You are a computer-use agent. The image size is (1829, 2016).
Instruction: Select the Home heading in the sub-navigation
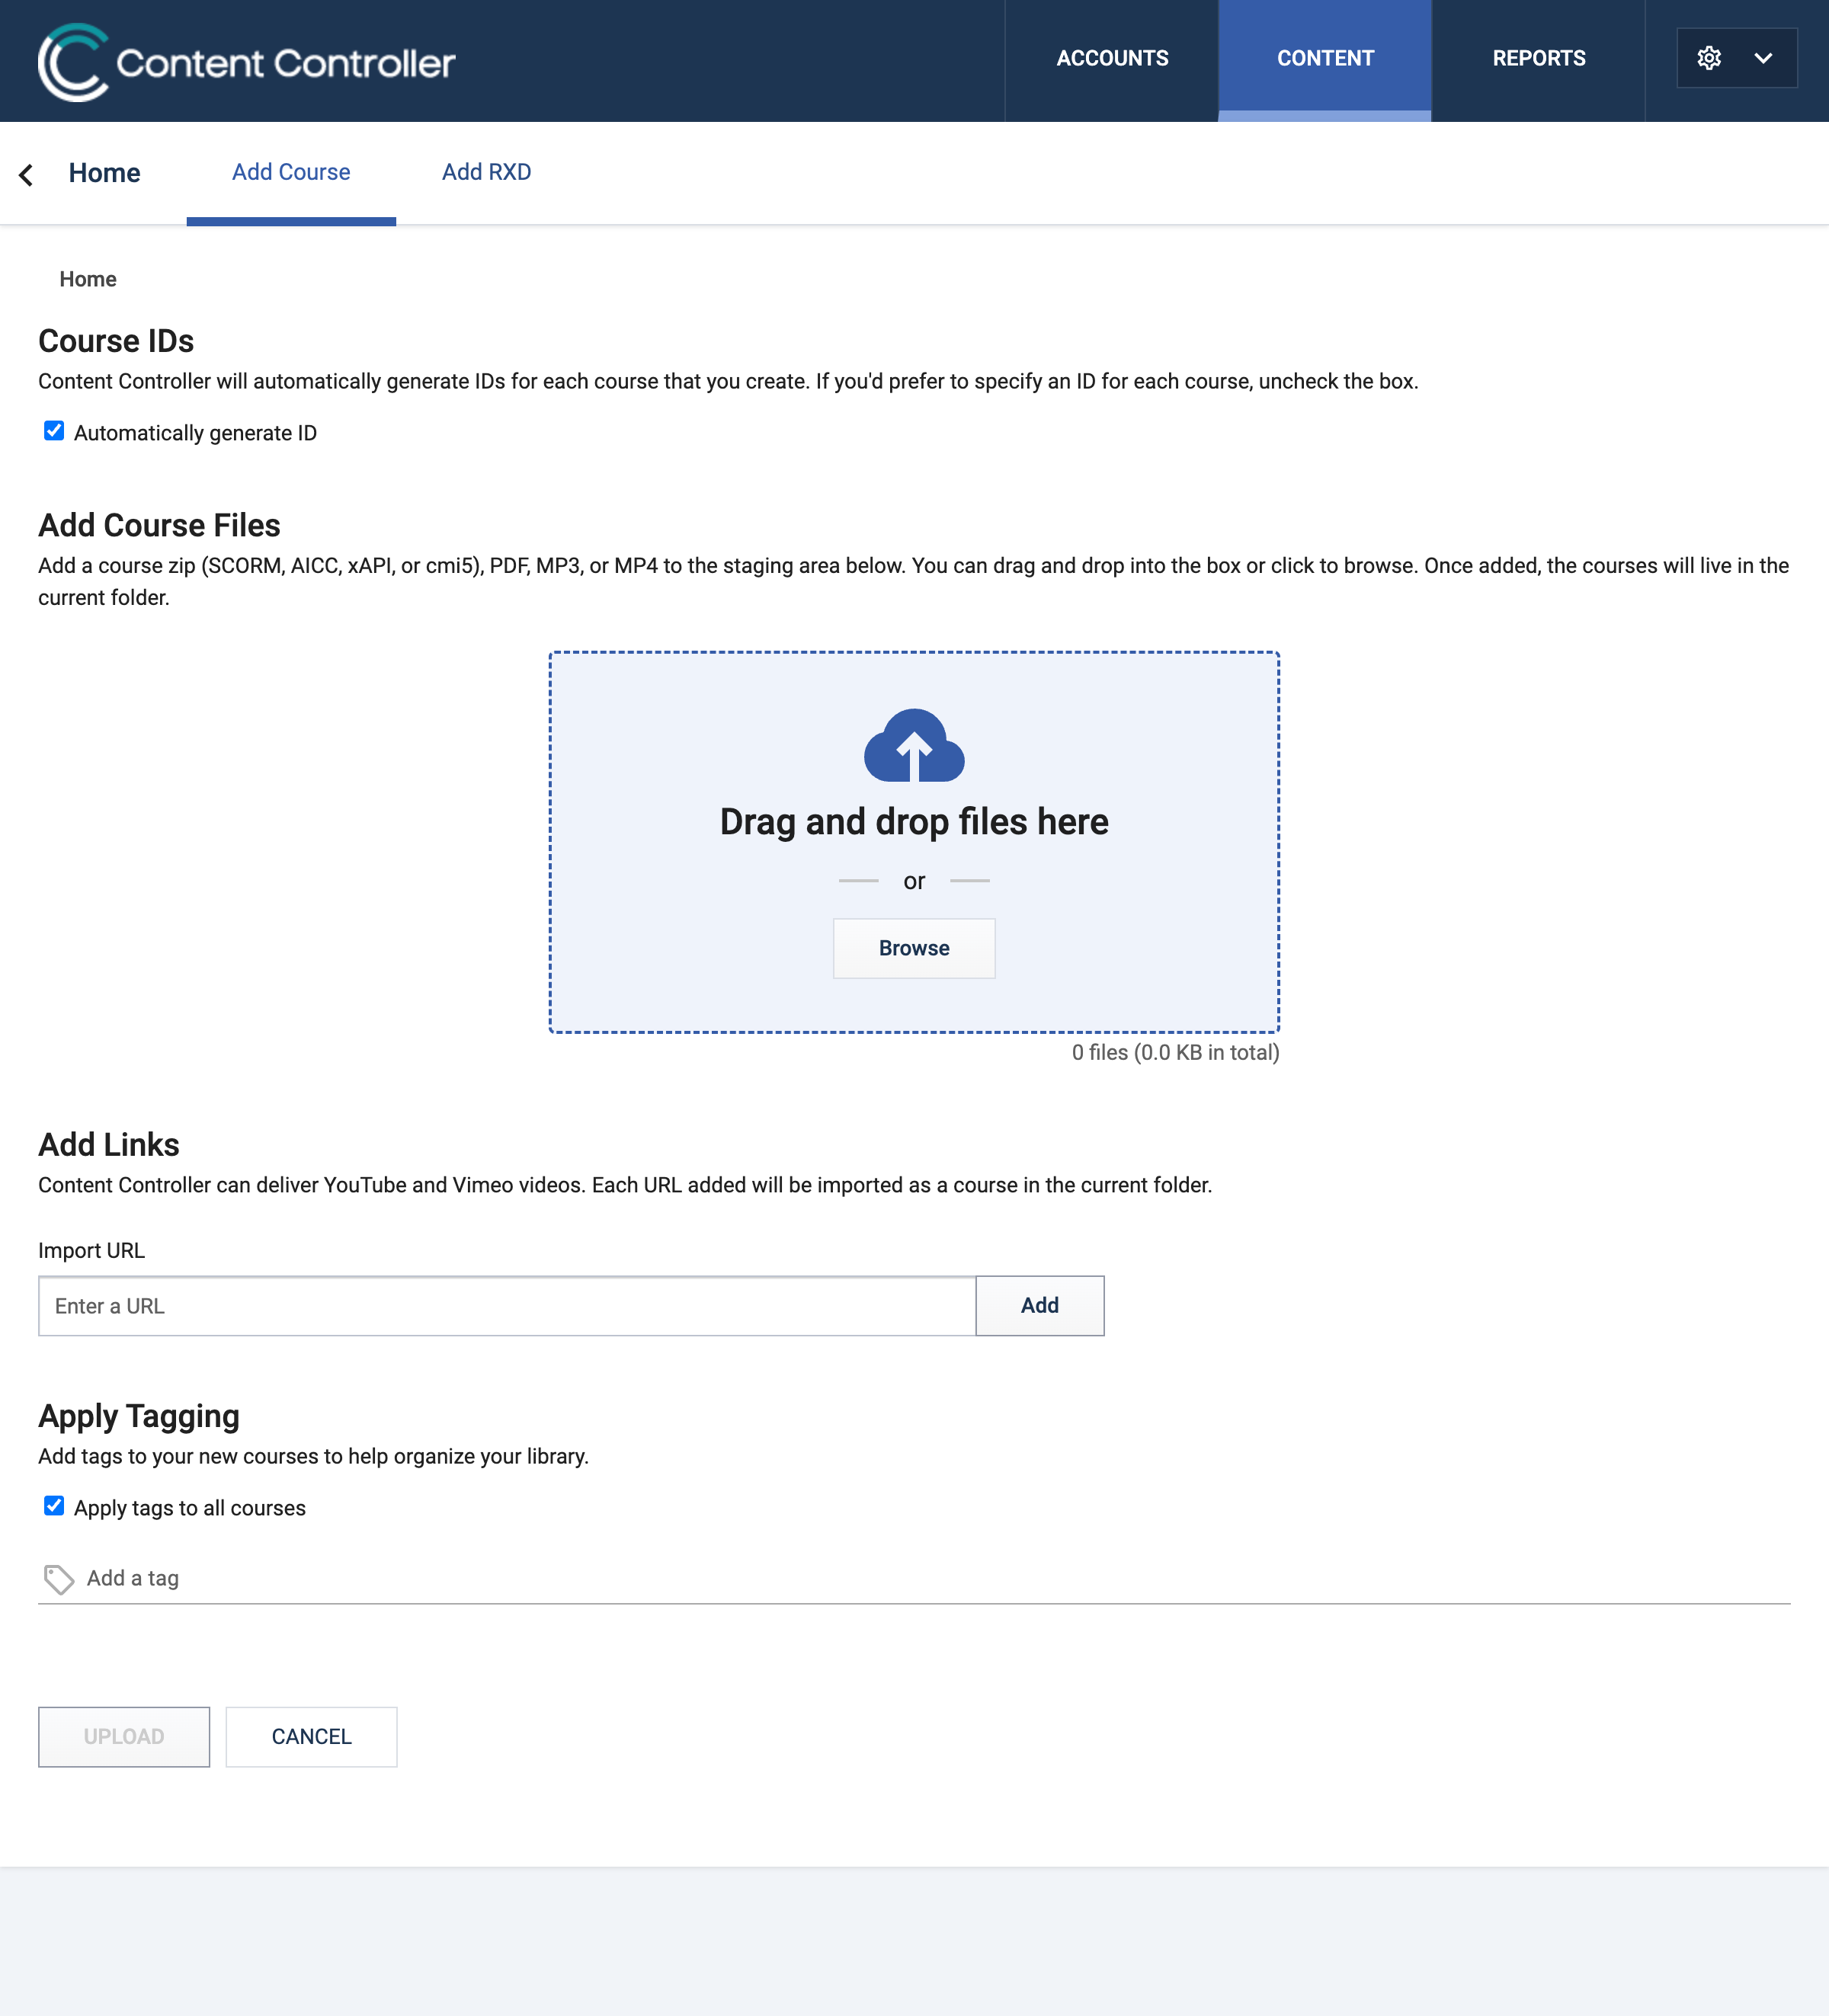pos(104,173)
